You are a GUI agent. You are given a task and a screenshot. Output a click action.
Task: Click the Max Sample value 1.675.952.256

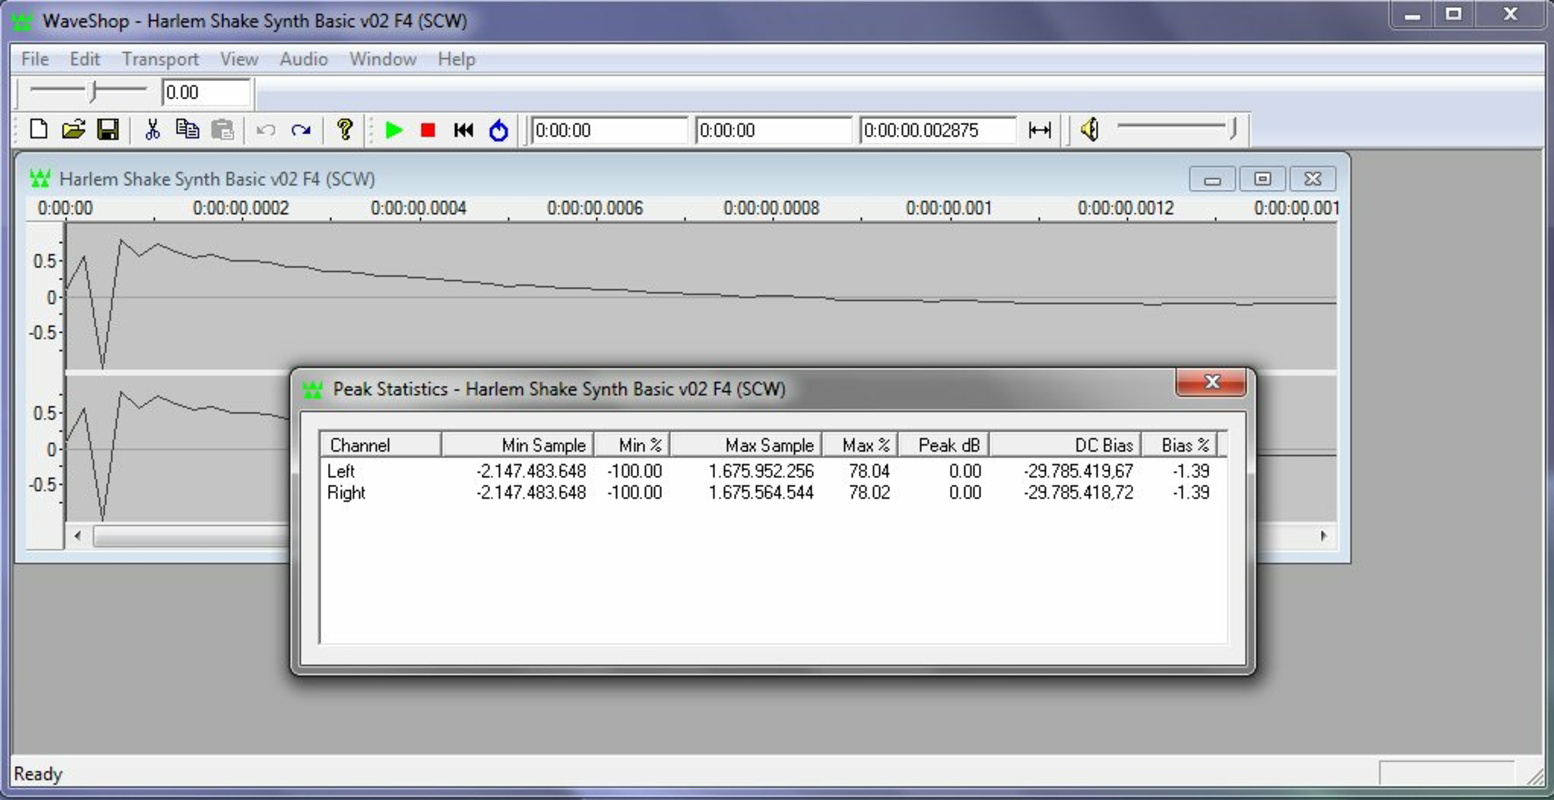[761, 471]
